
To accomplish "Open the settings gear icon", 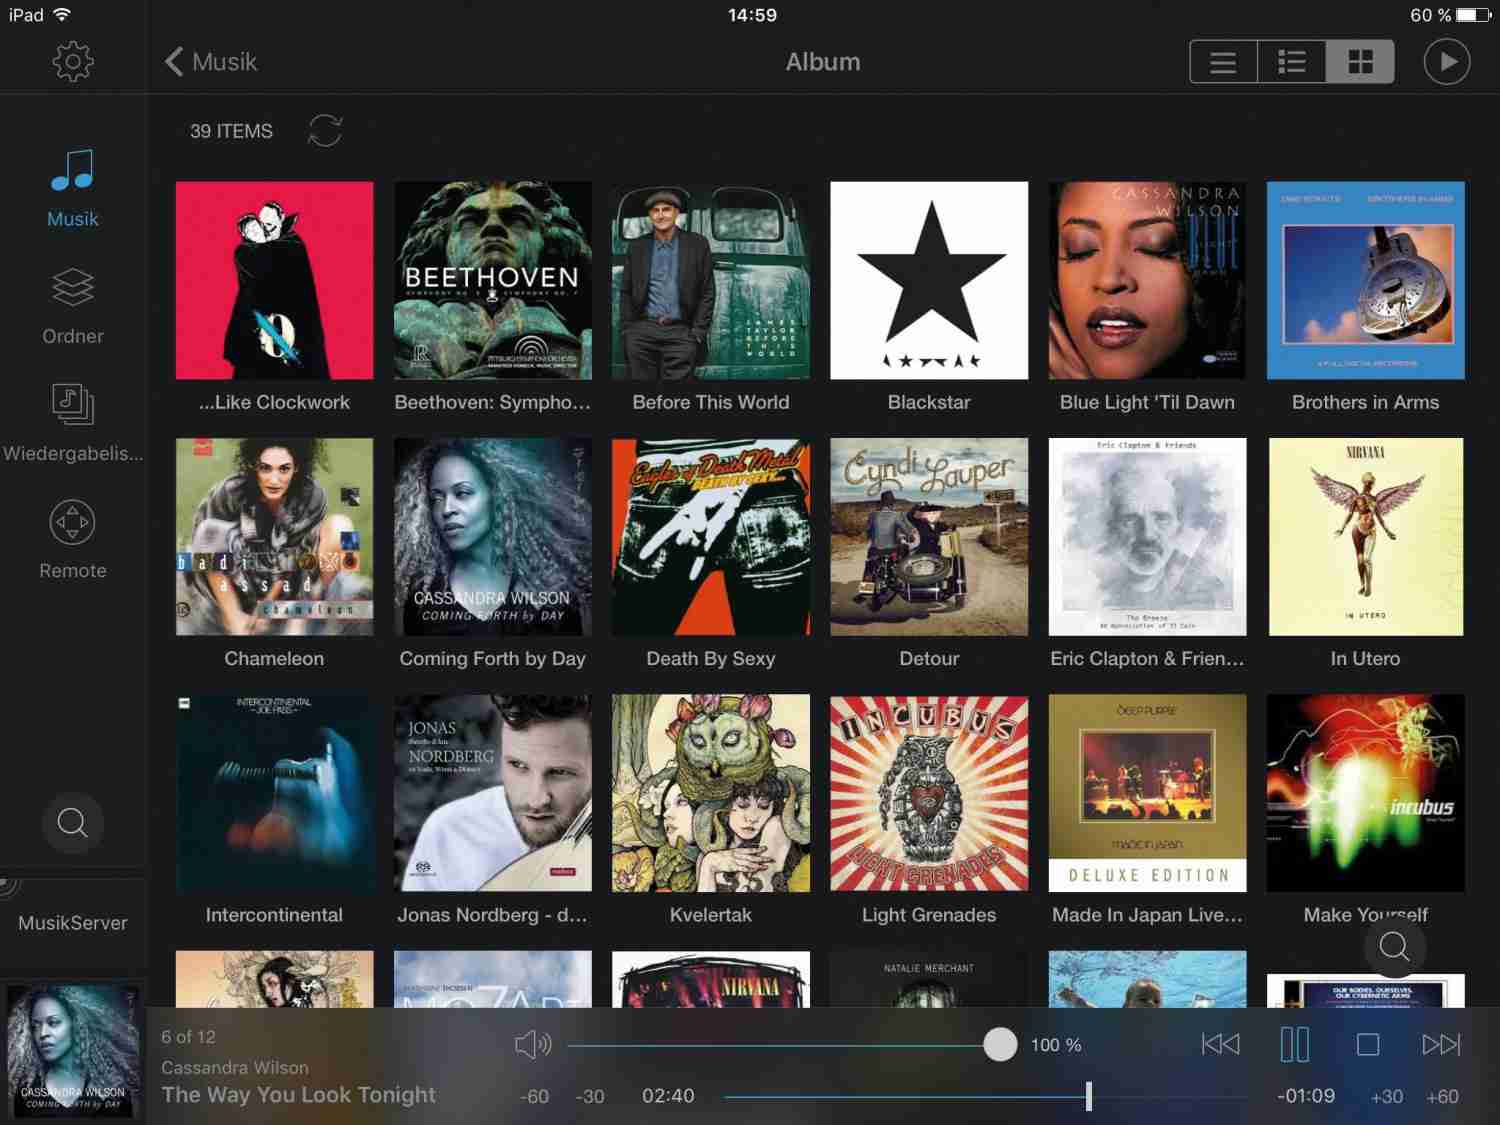I will tap(73, 62).
